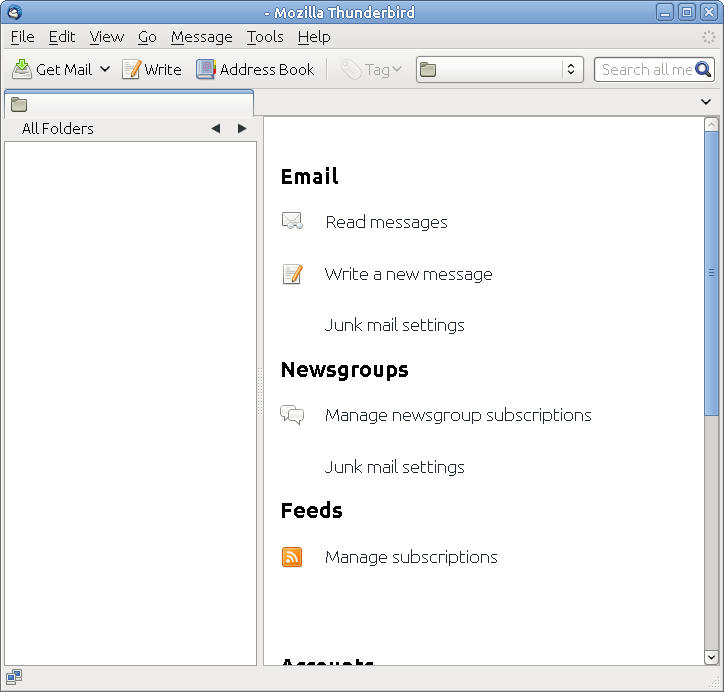This screenshot has height=692, width=724.
Task: Click the folder pane splitter grip
Action: (x=260, y=391)
